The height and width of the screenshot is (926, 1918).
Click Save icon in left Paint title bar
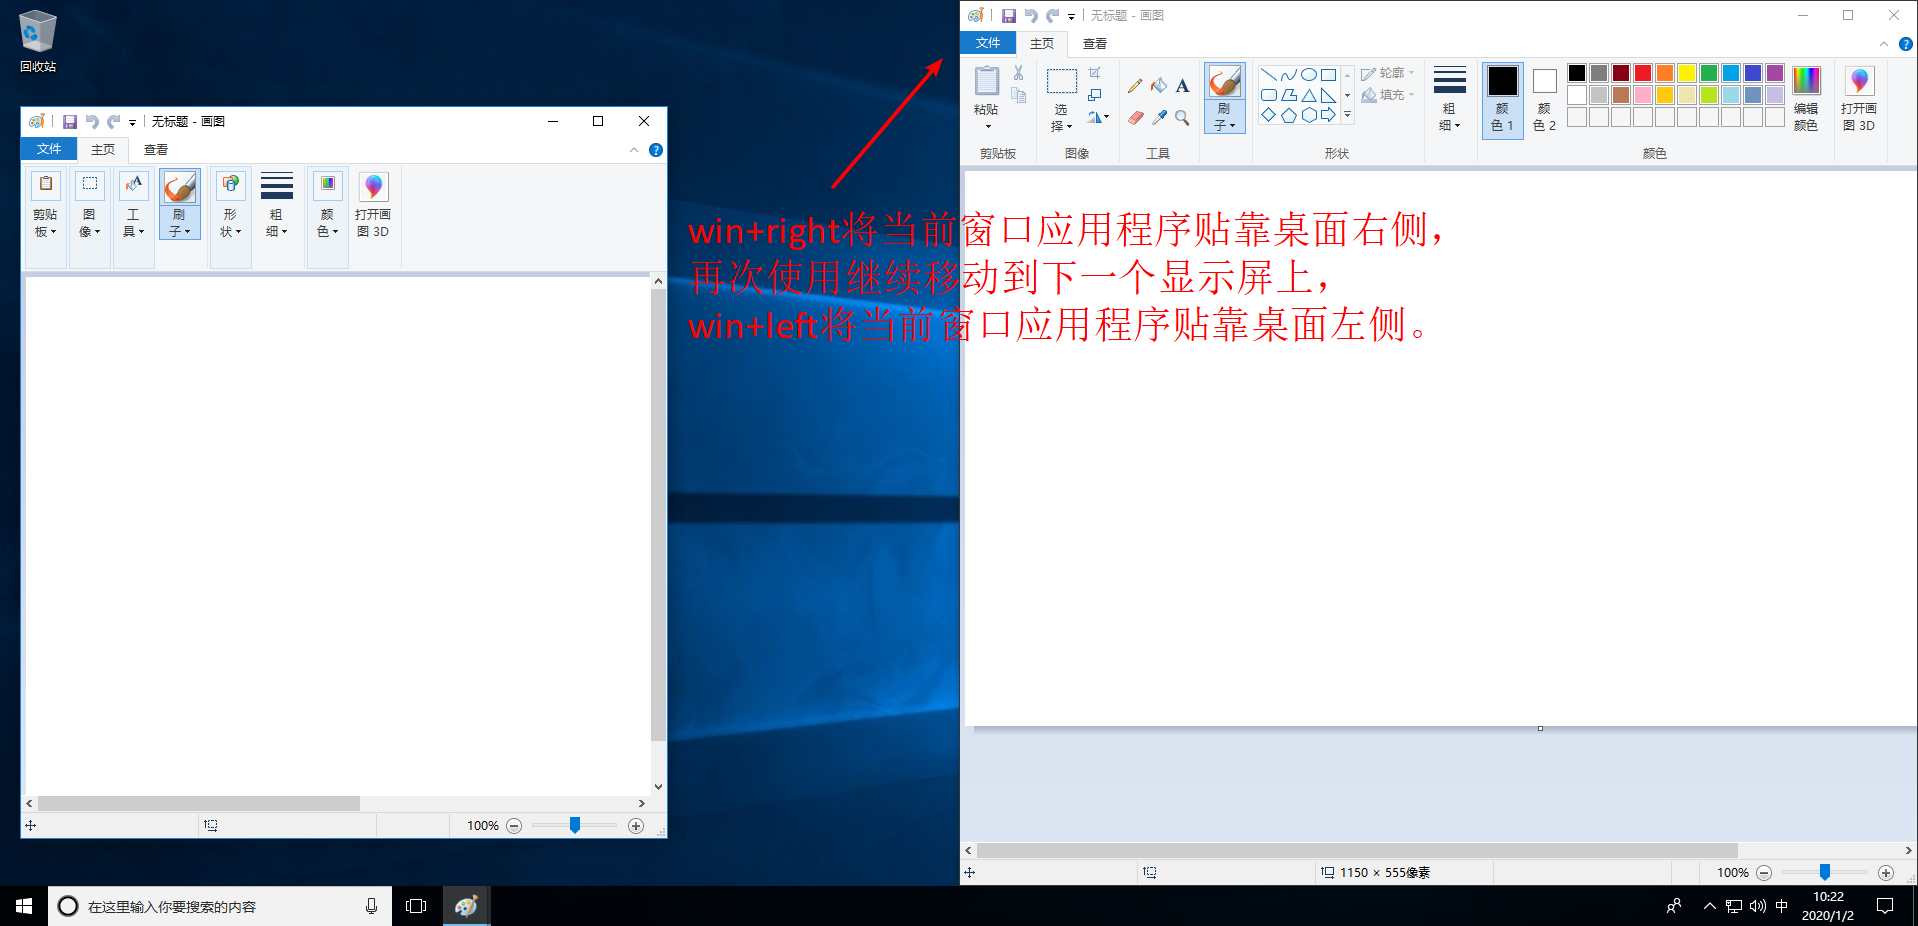[70, 122]
